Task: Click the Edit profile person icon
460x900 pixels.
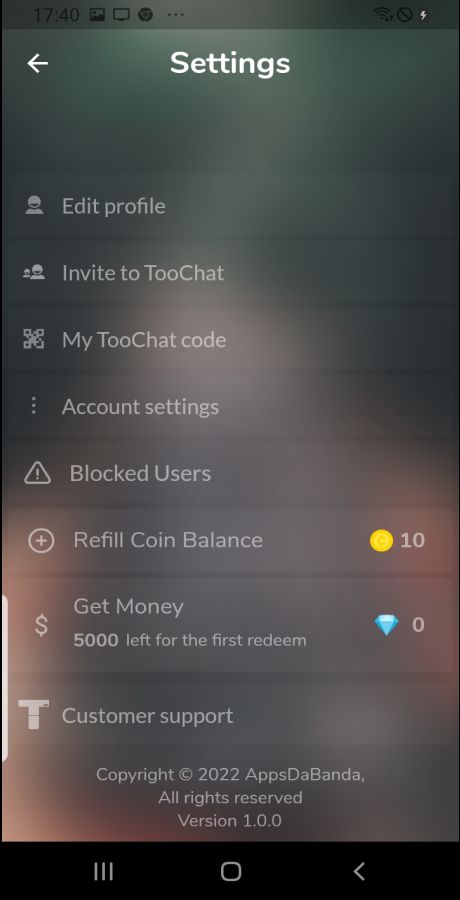Action: point(34,205)
